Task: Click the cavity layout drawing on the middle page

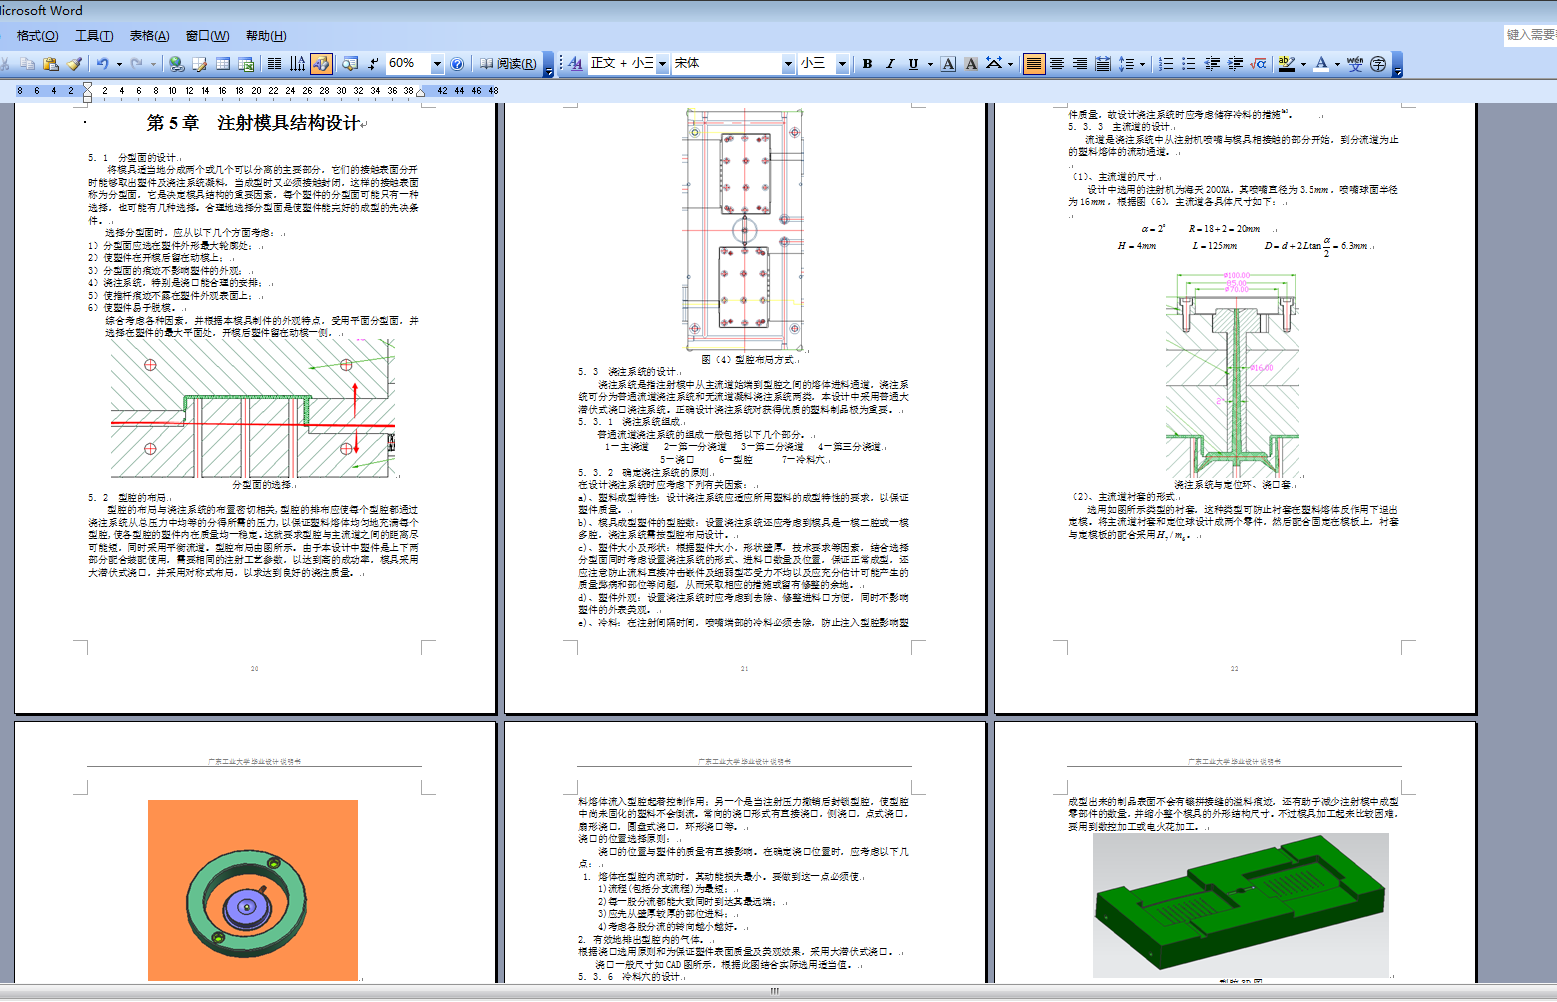Action: pyautogui.click(x=744, y=230)
